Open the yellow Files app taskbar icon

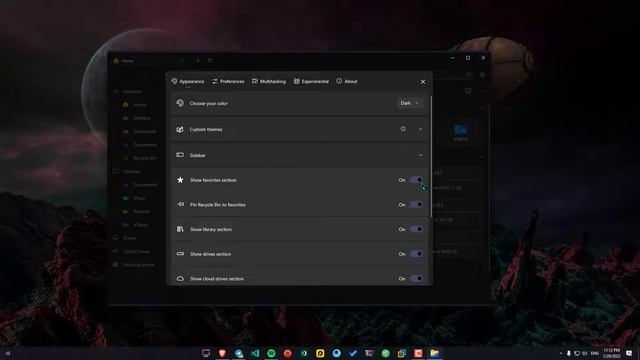pos(434,353)
